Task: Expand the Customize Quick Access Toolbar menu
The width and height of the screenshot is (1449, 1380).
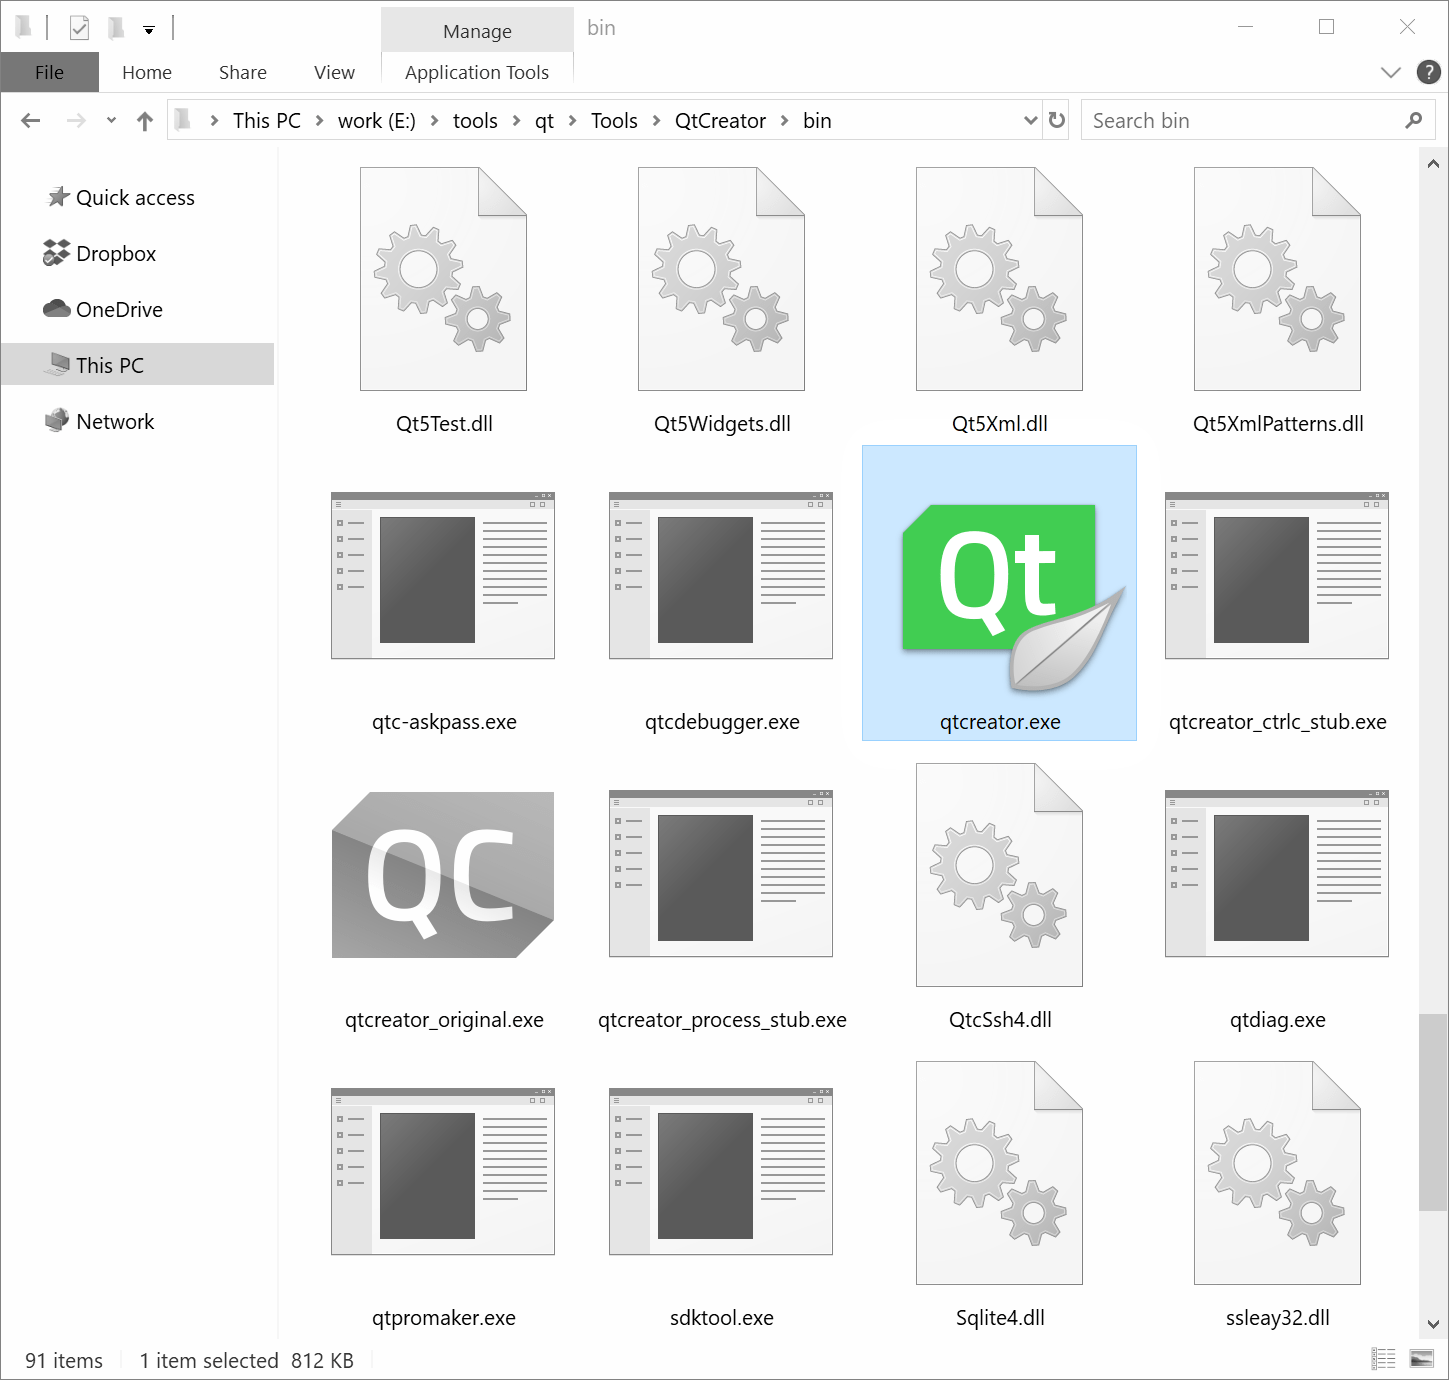Action: point(148,29)
